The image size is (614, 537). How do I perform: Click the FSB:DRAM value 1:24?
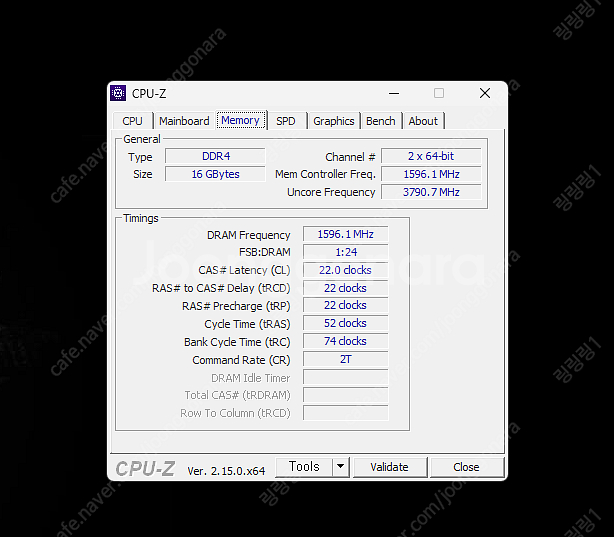coord(345,252)
